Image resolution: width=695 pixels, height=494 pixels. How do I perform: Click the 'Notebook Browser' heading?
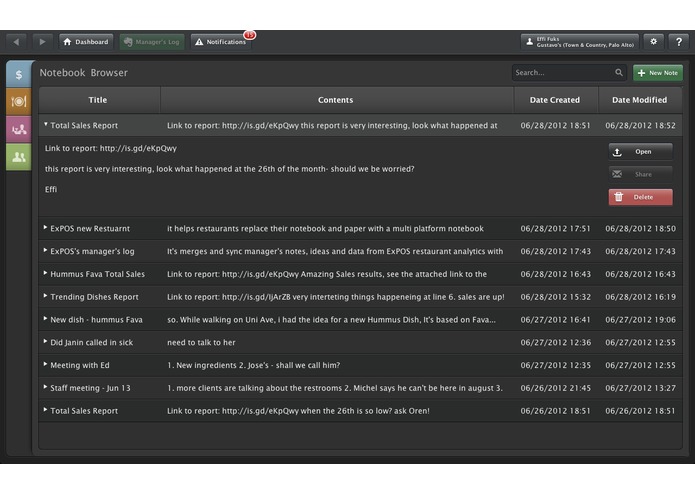pos(84,73)
